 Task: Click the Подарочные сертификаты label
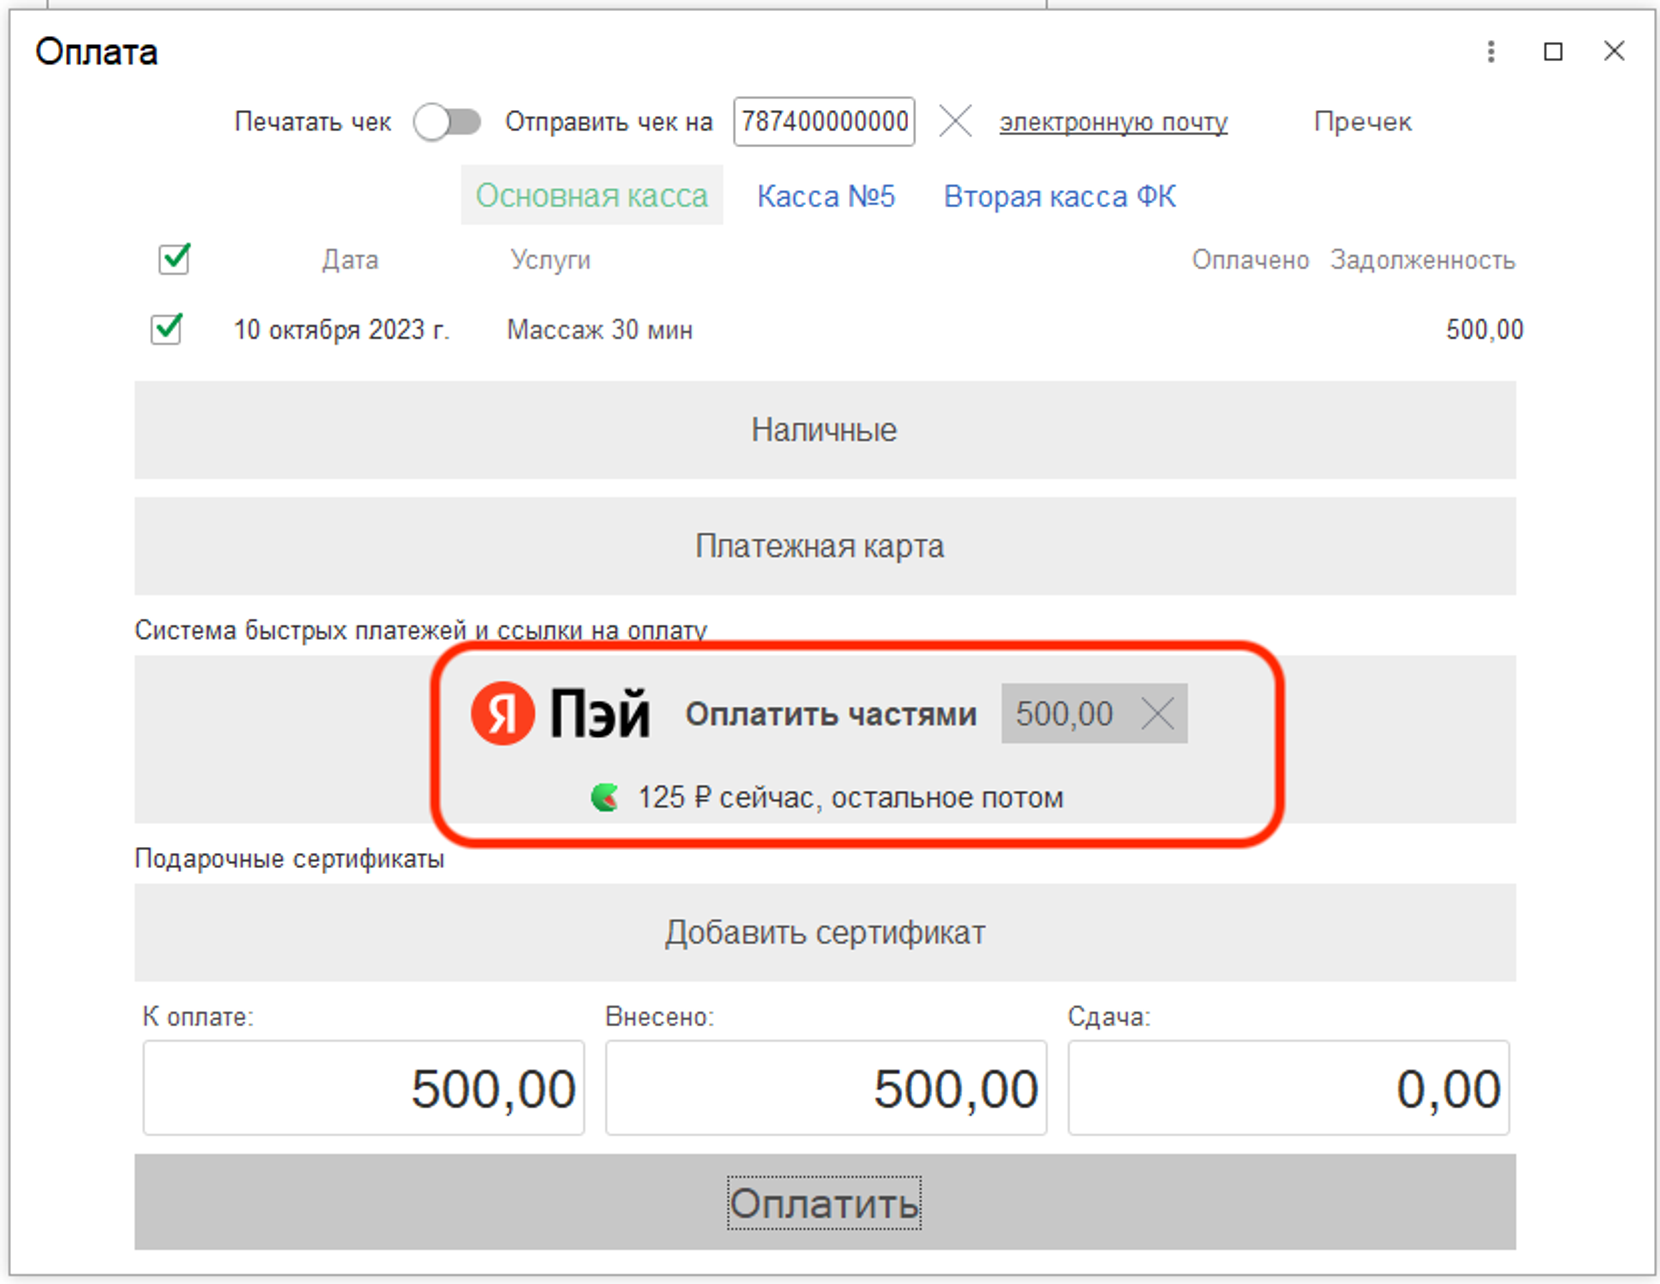289,859
